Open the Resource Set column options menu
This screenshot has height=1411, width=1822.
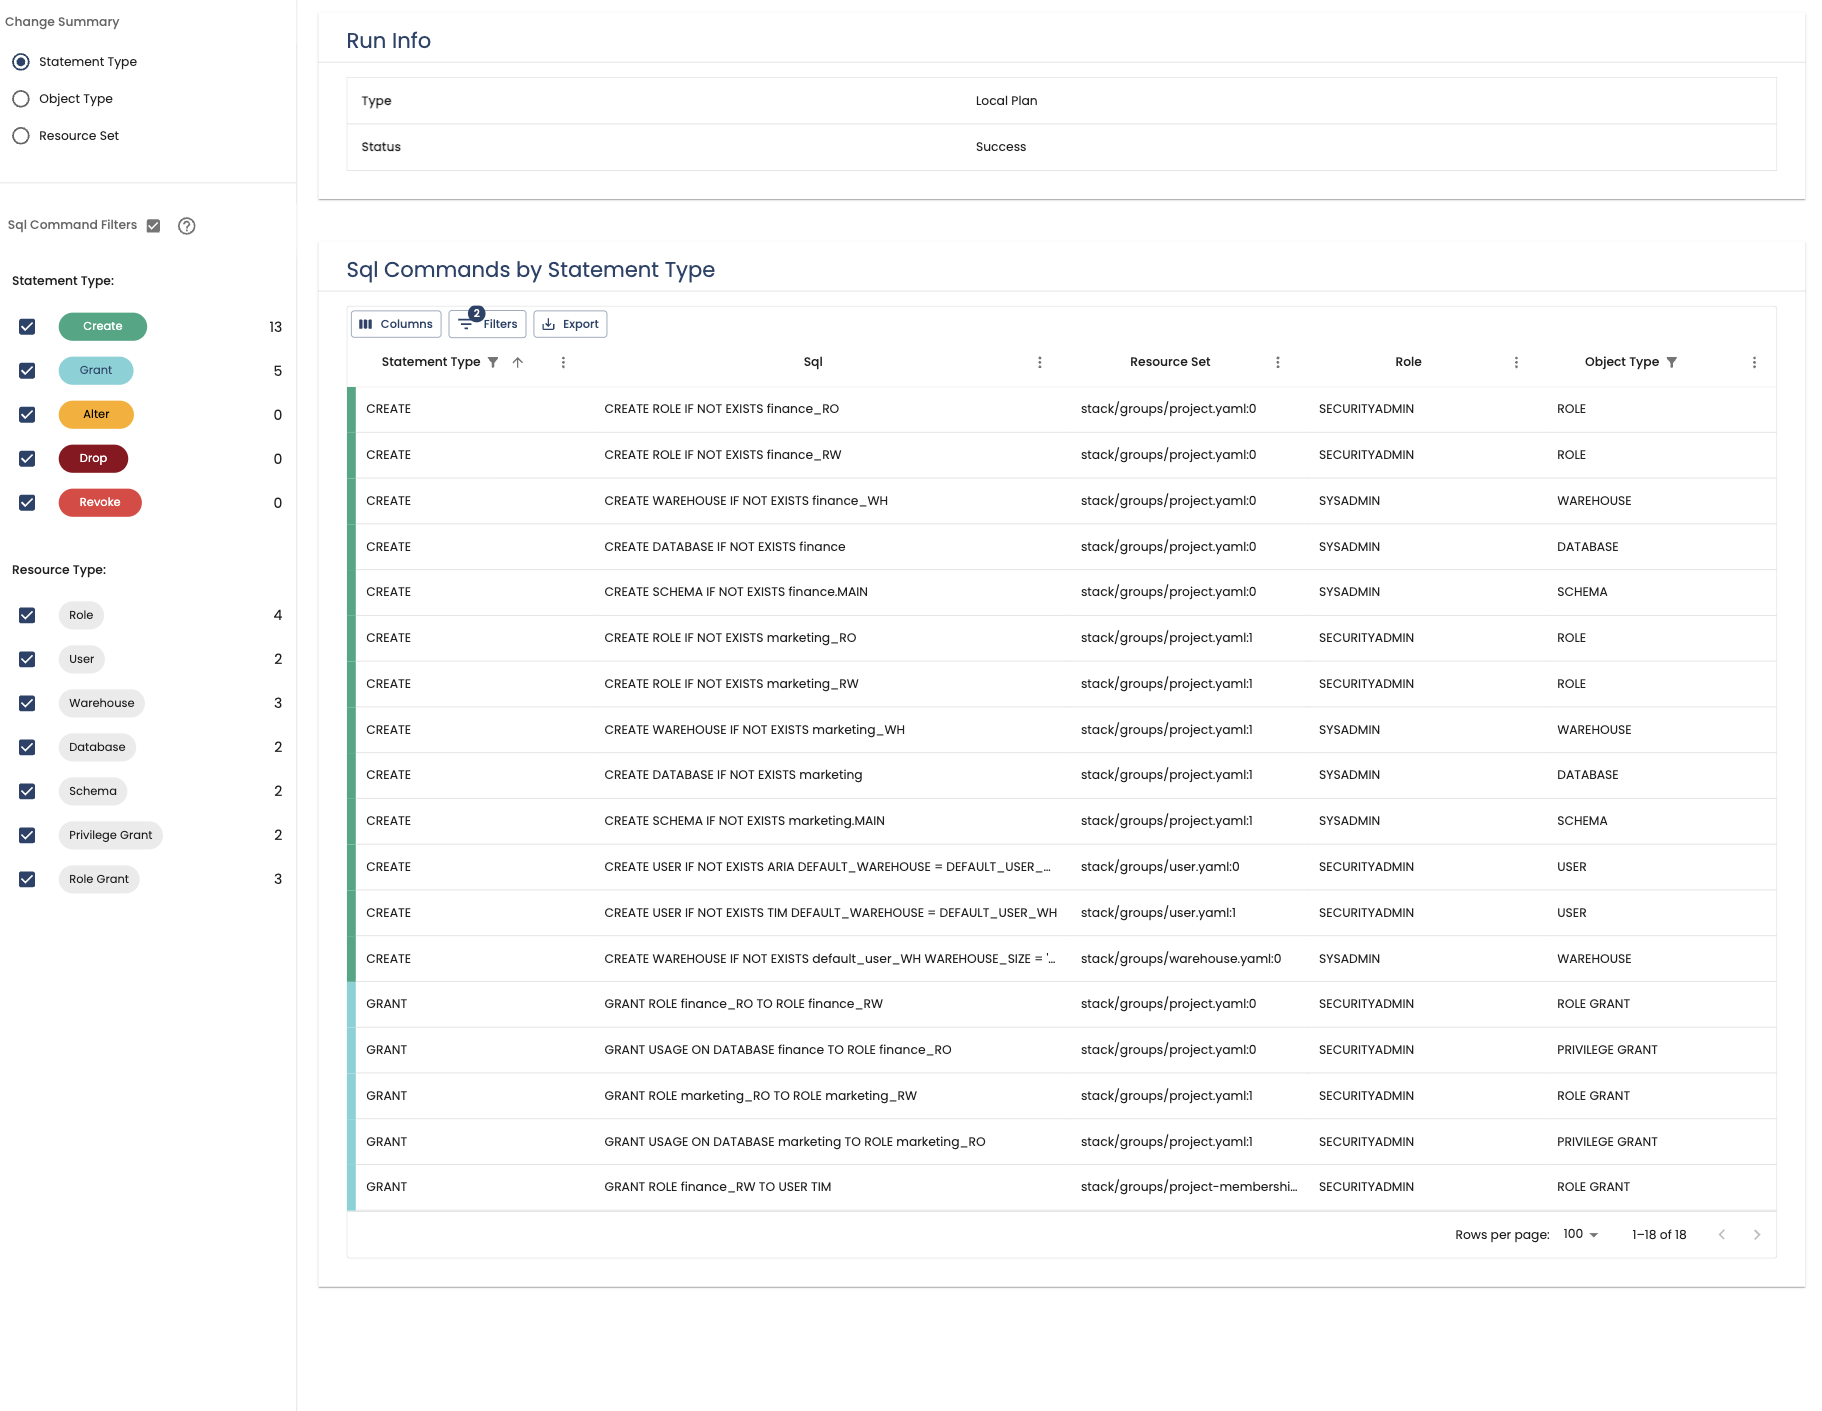1278,362
